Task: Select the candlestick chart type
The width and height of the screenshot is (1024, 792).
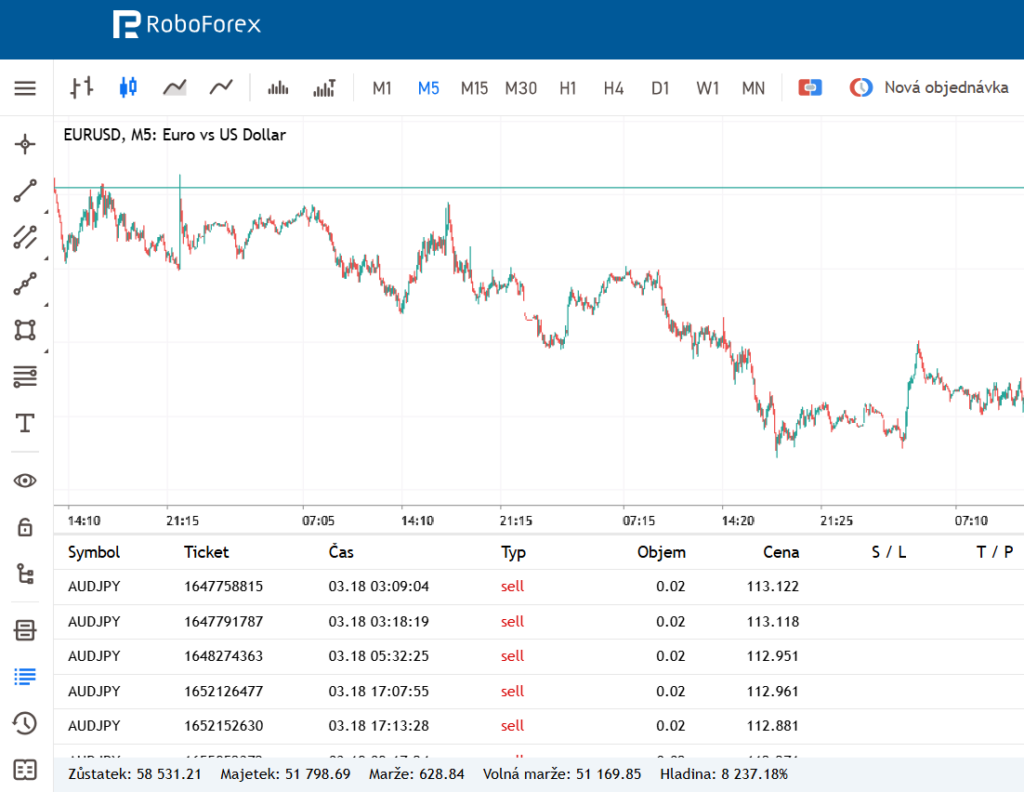Action: 127,88
